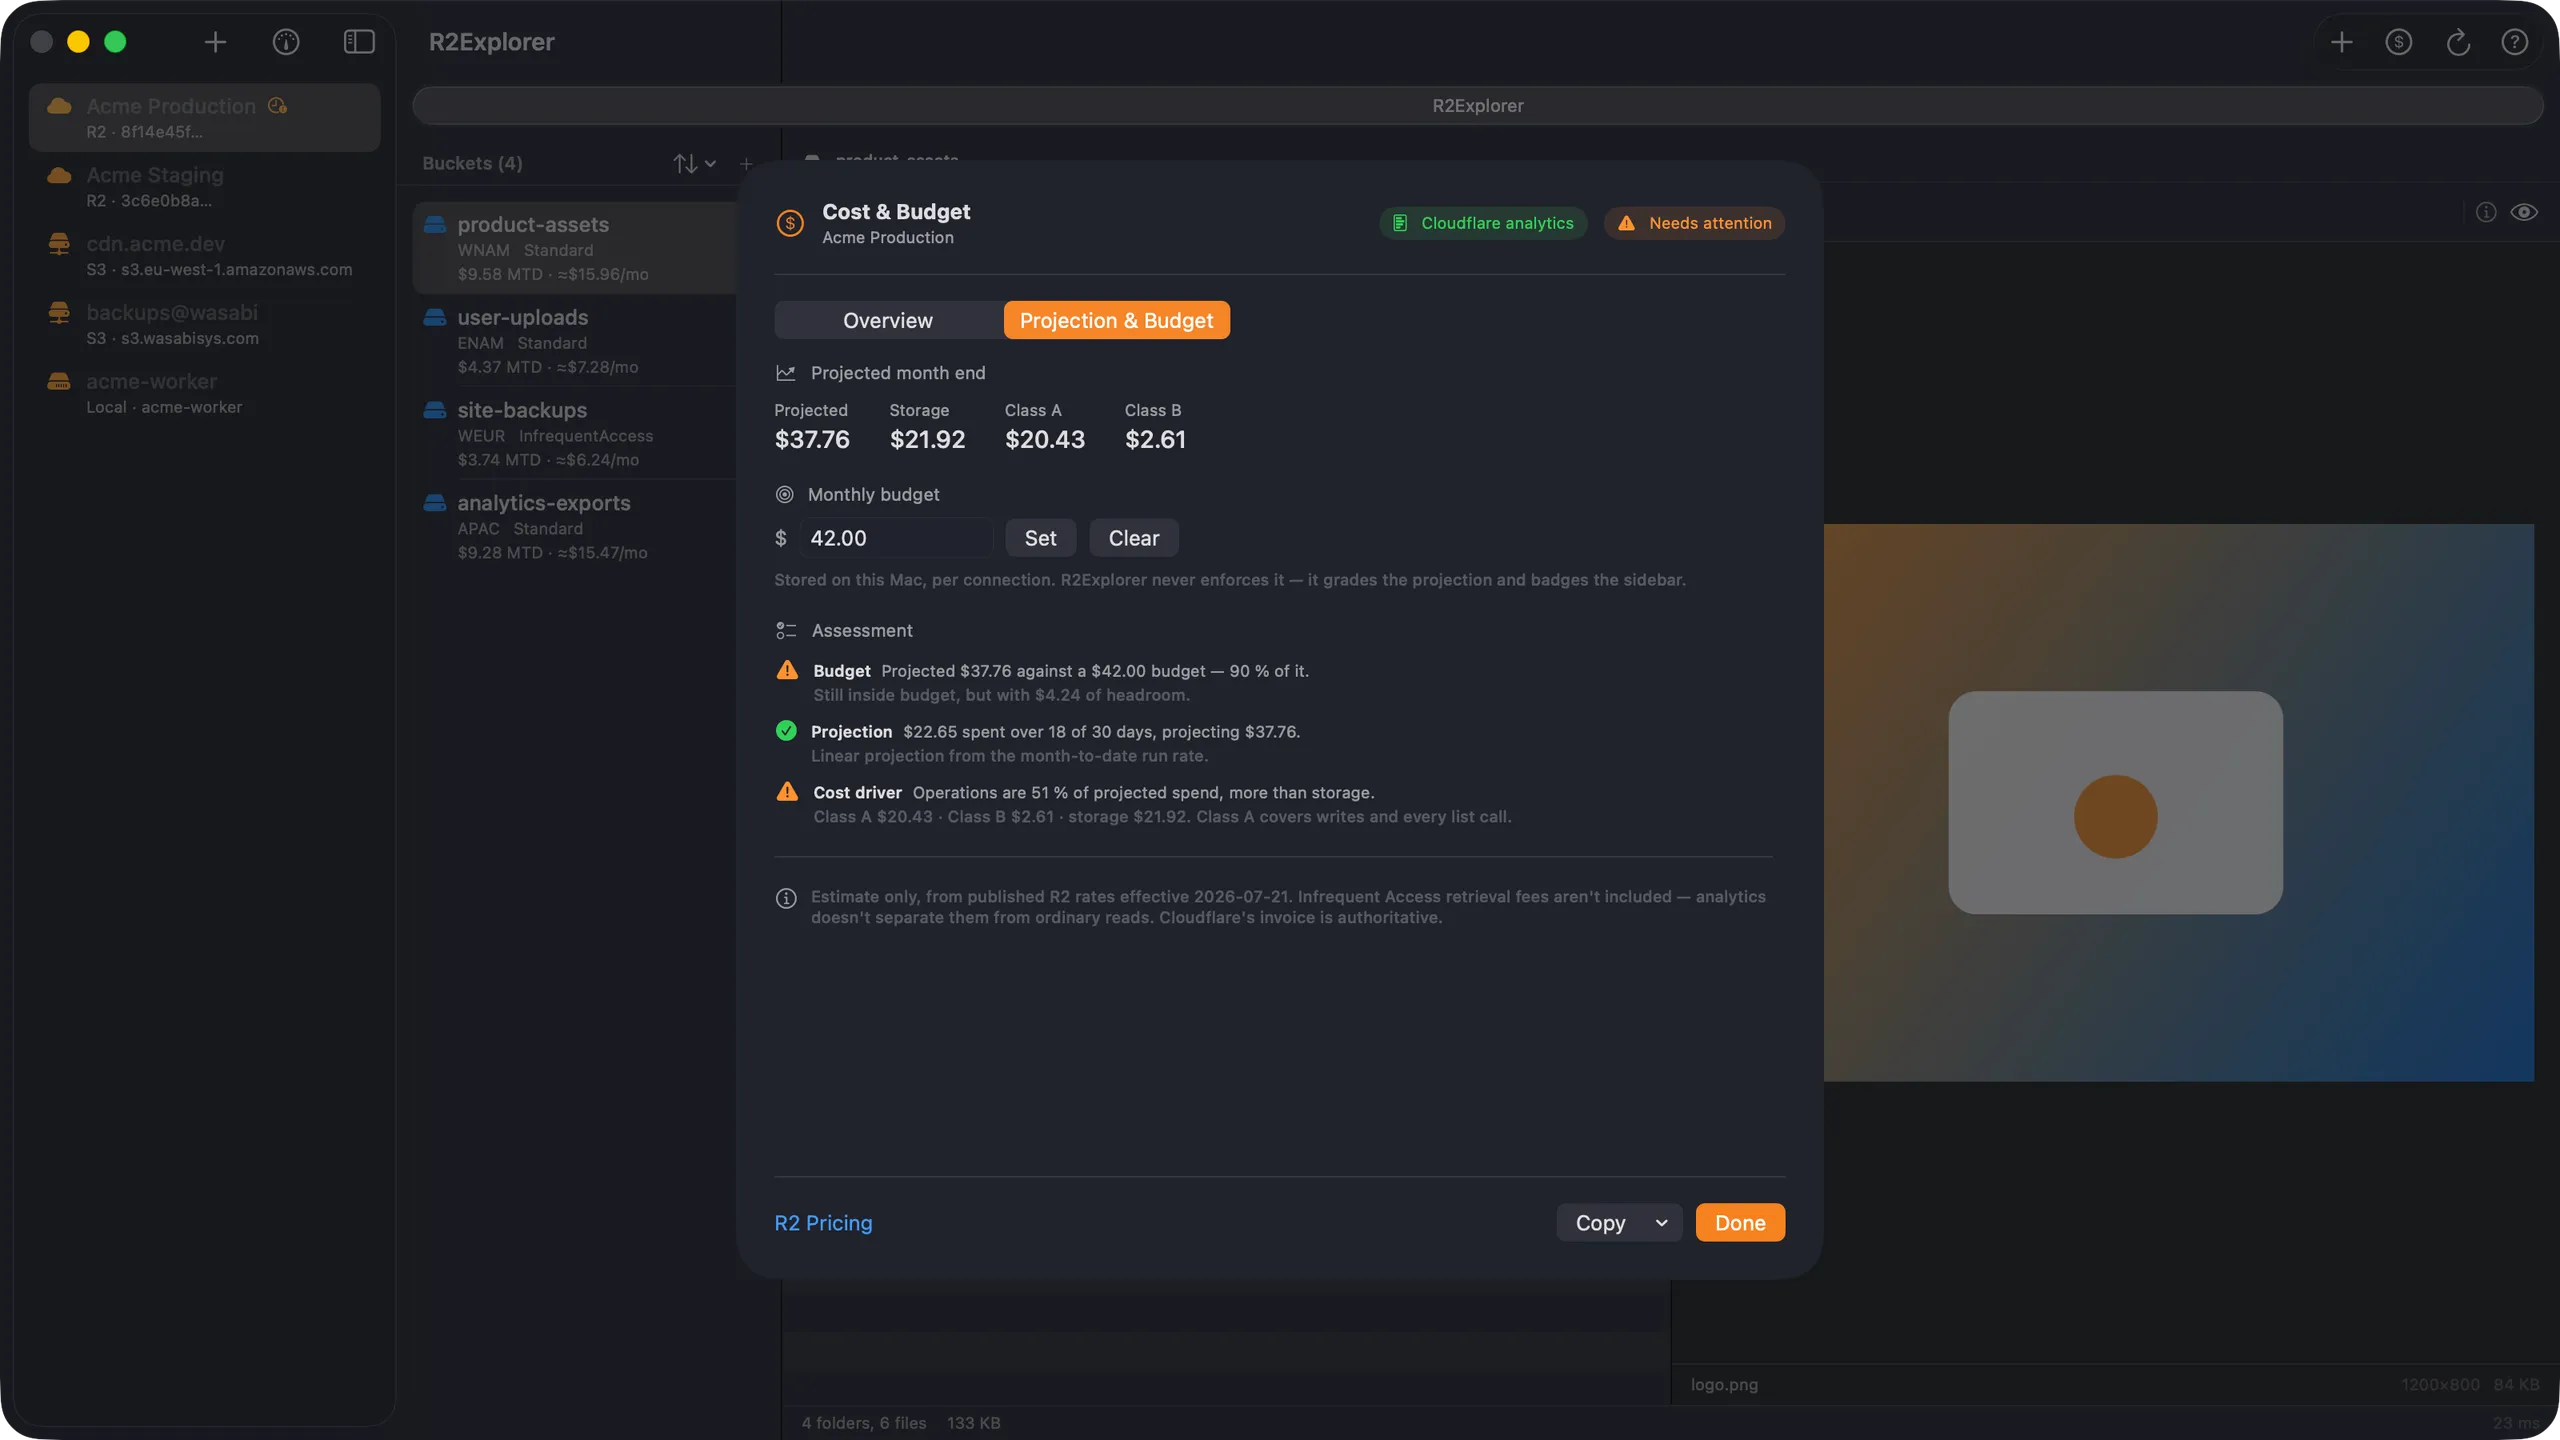Click the Copy button
The height and width of the screenshot is (1440, 2560).
[1600, 1223]
